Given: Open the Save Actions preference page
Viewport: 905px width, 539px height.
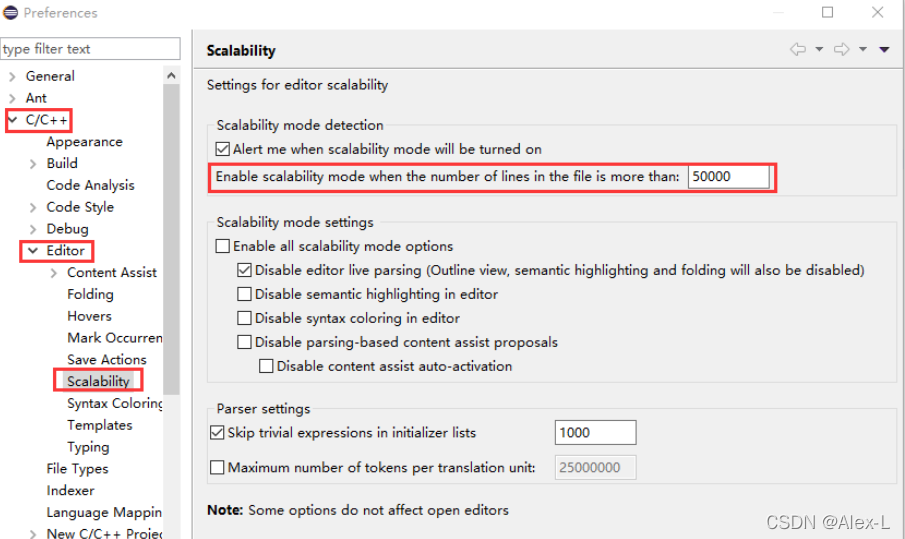Looking at the screenshot, I should 106,360.
